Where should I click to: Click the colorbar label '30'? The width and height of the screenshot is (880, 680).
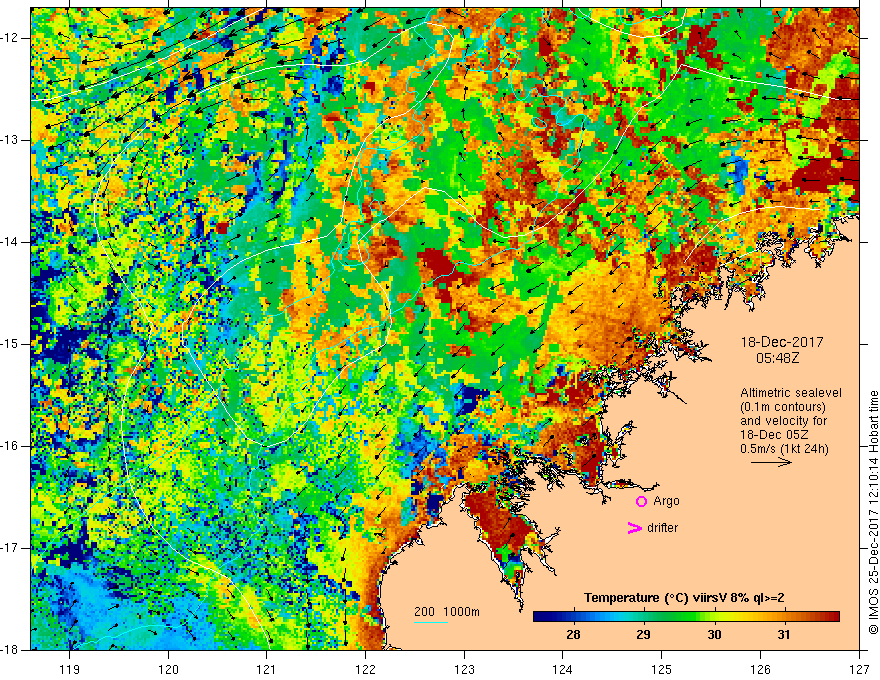tap(714, 635)
